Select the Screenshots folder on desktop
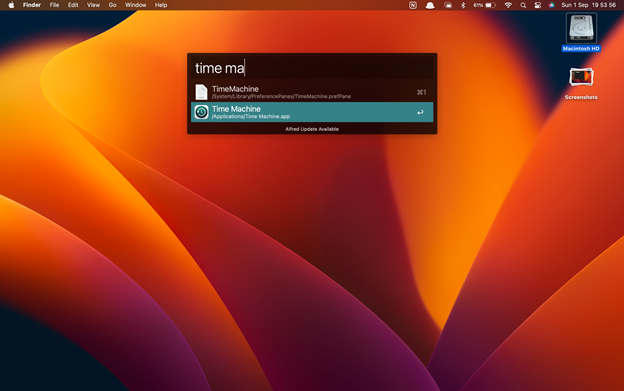 581,78
